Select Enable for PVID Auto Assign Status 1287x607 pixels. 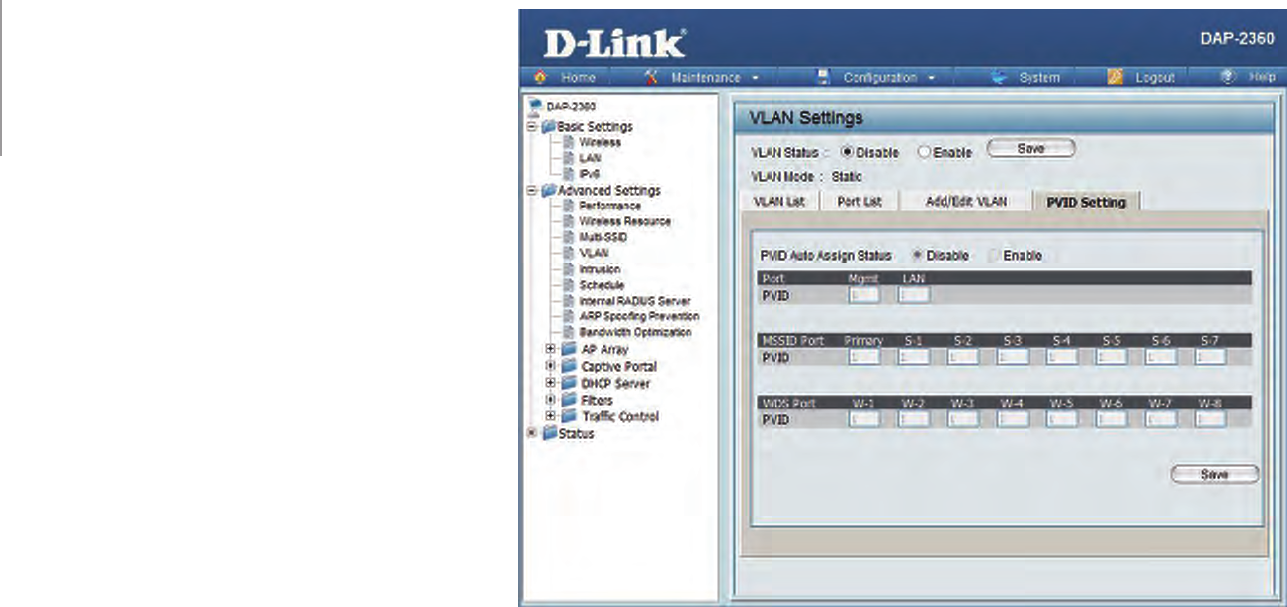(993, 255)
